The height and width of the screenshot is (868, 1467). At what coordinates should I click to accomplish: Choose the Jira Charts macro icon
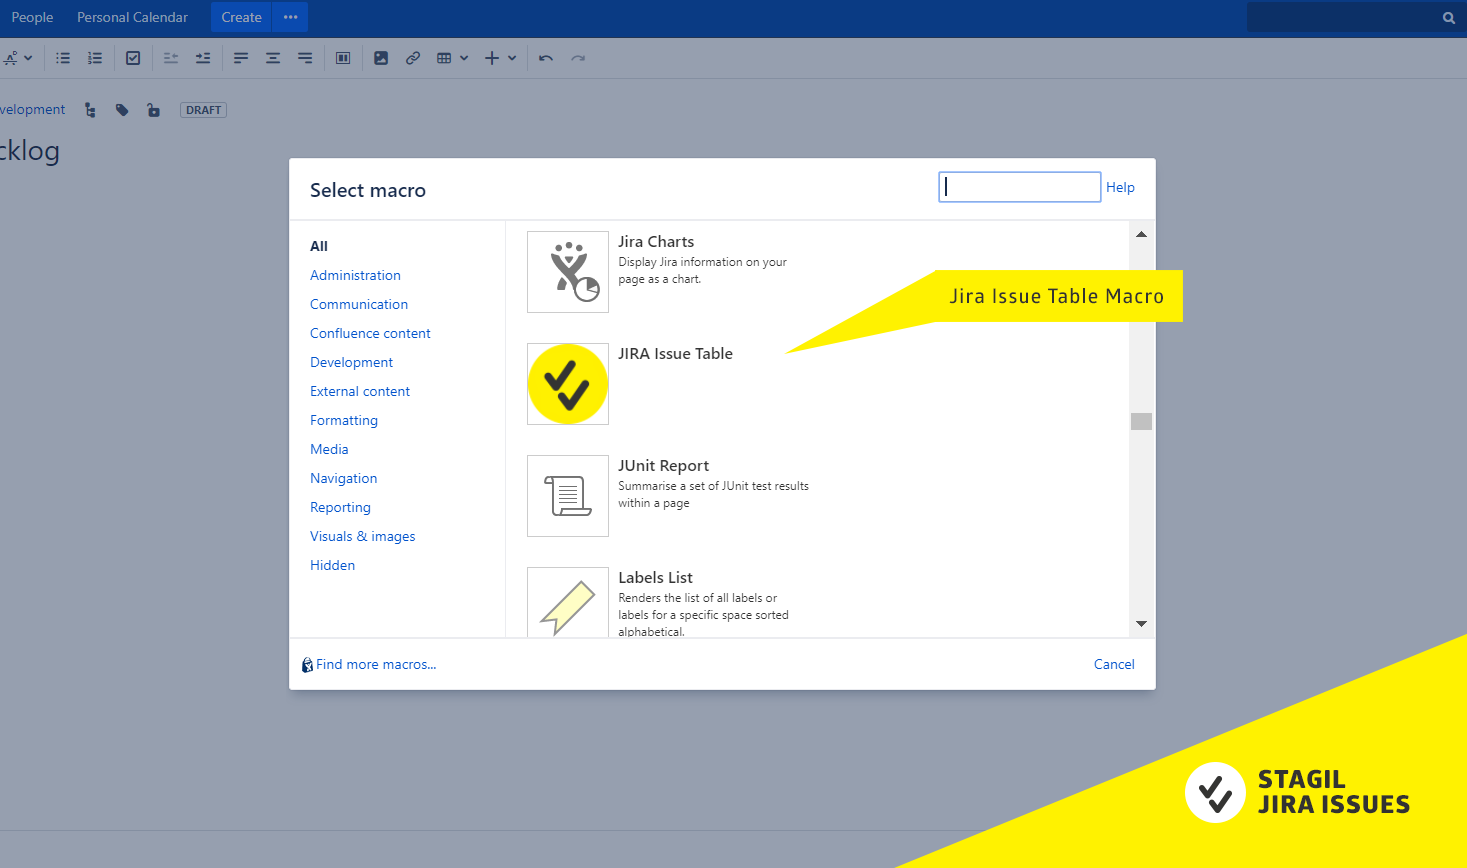click(x=568, y=272)
